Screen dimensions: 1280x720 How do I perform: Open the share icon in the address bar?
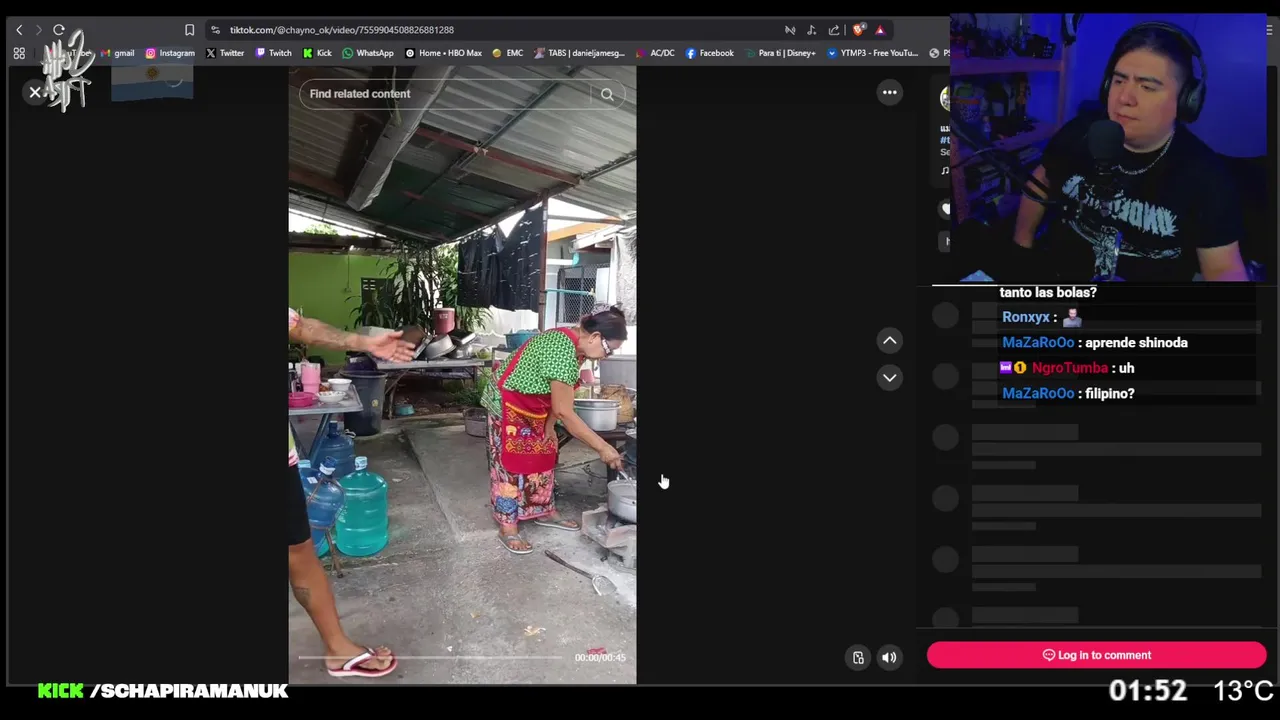833,30
